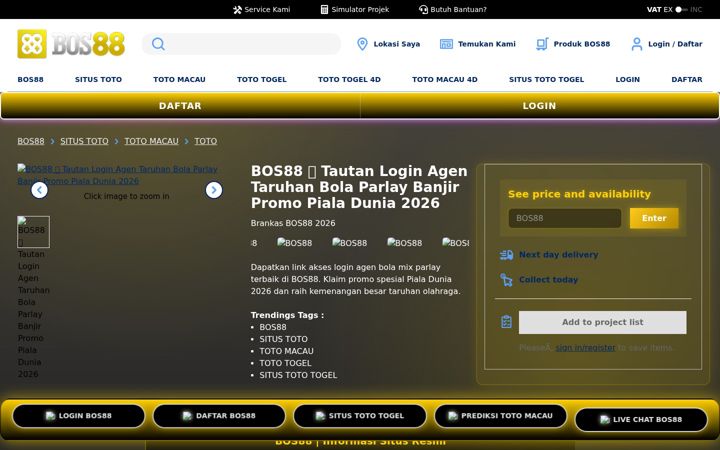The height and width of the screenshot is (450, 720).
Task: Click Next day delivery text
Action: 558,255
